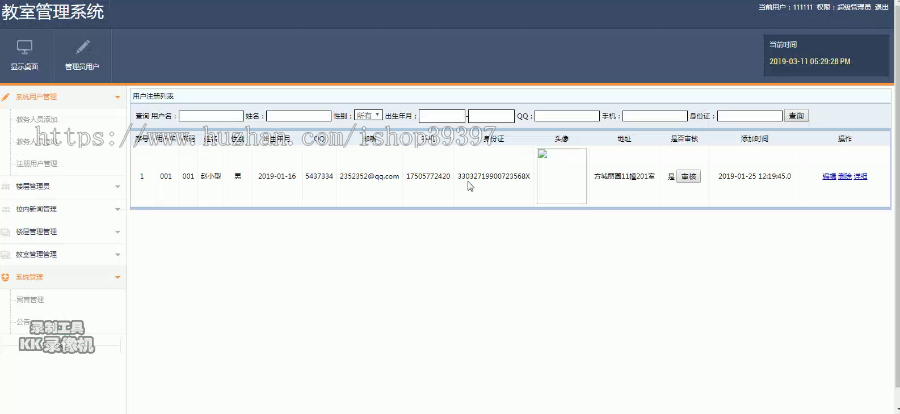
Task: Open the 显示桌面 monitor icon
Action: 24,47
